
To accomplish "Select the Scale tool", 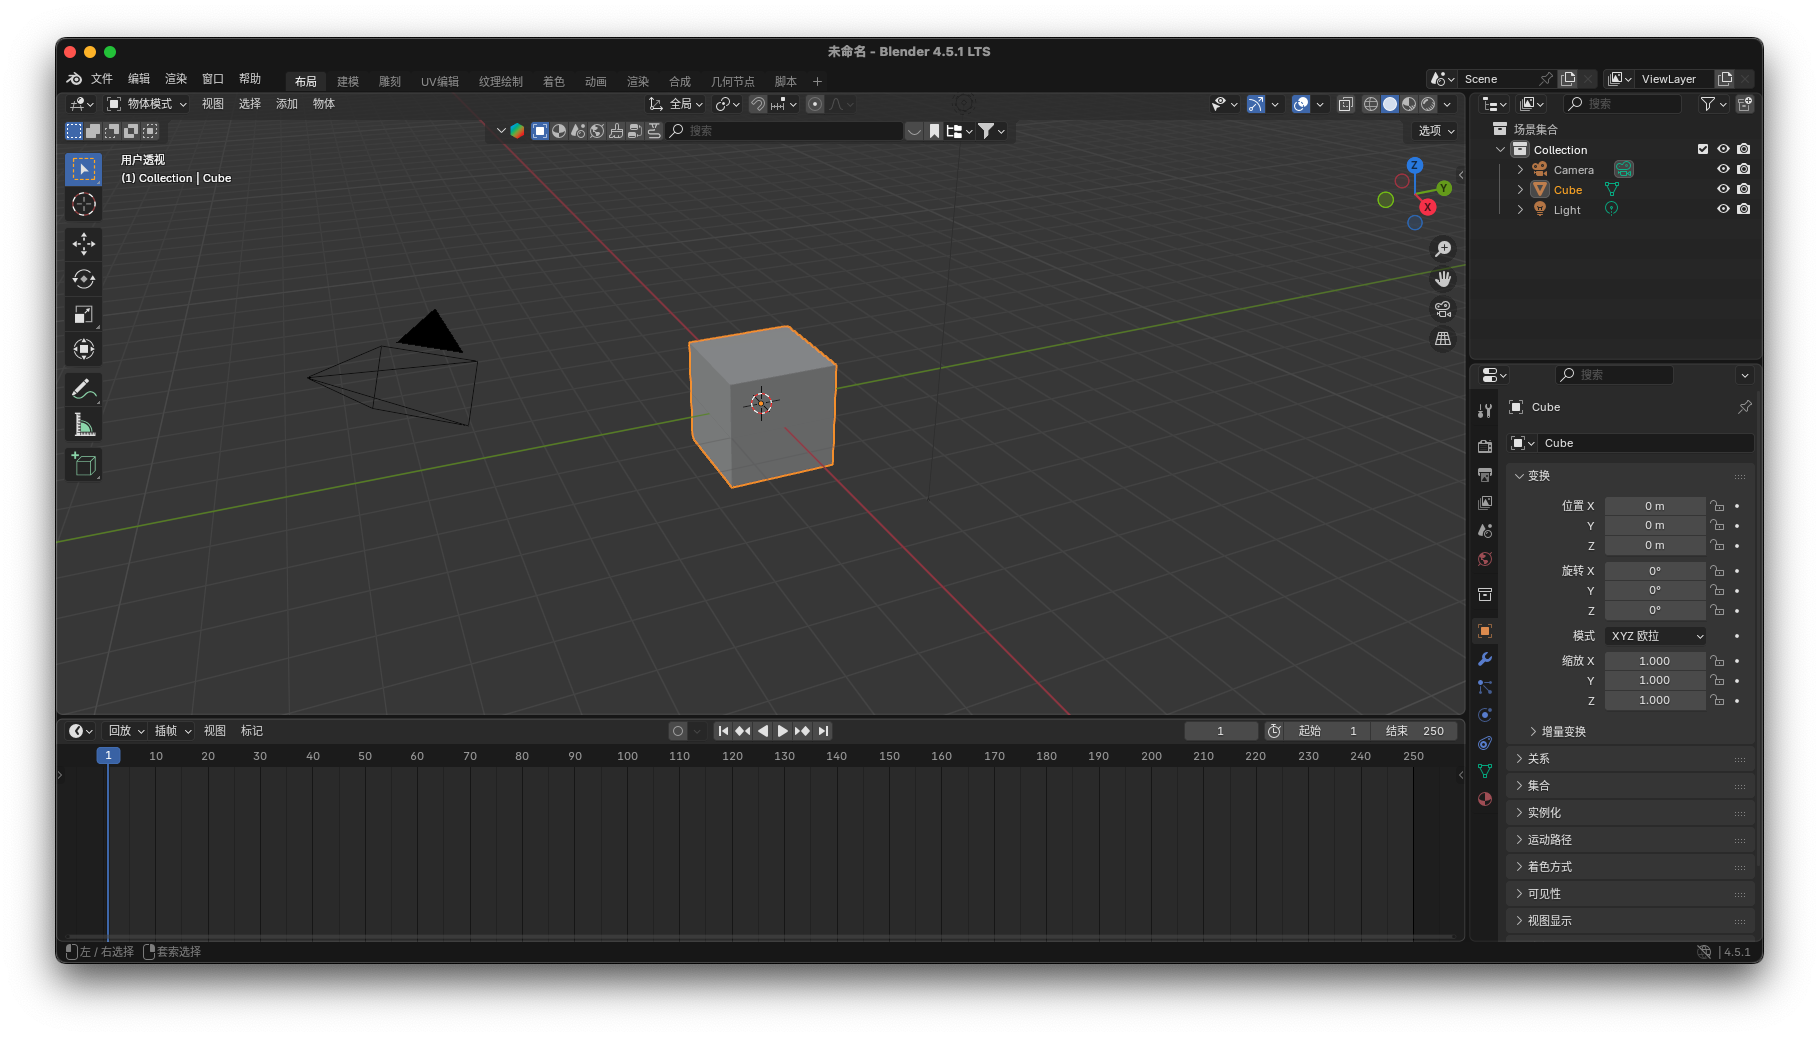I will (x=84, y=314).
